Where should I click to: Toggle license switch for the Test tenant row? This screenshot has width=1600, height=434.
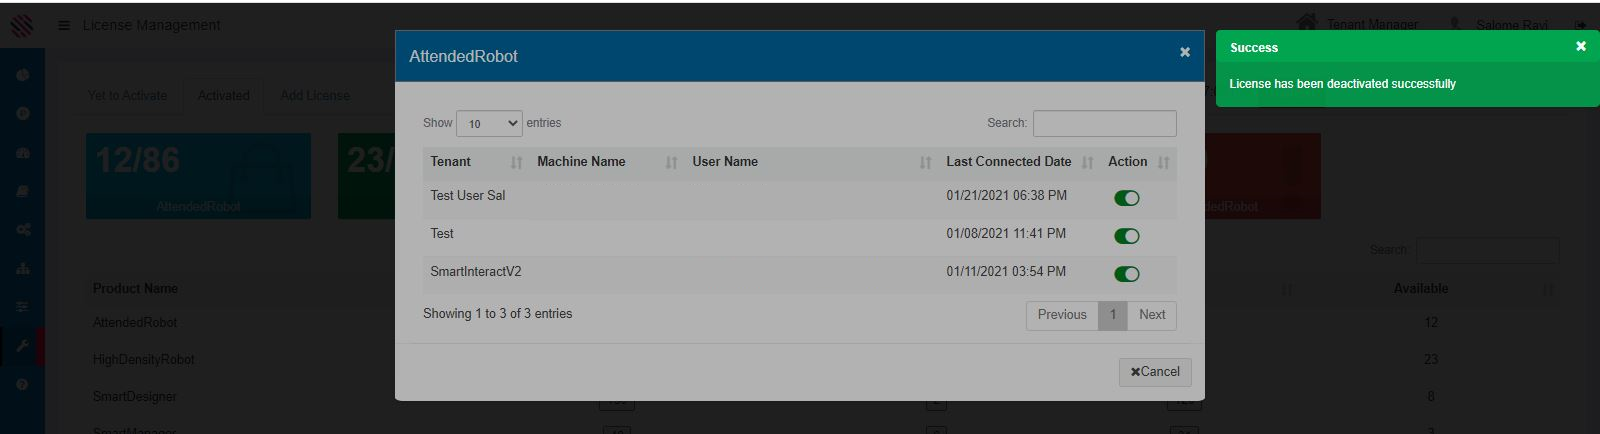(x=1127, y=236)
